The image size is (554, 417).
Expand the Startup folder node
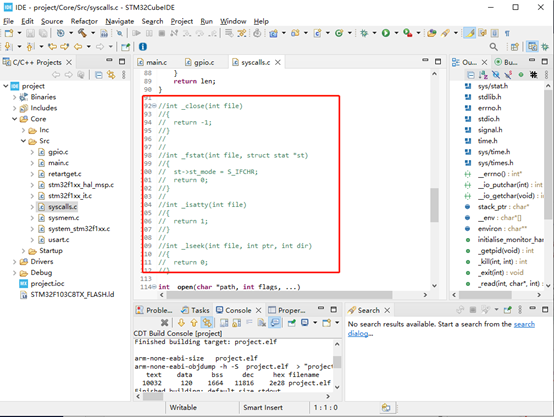23,251
